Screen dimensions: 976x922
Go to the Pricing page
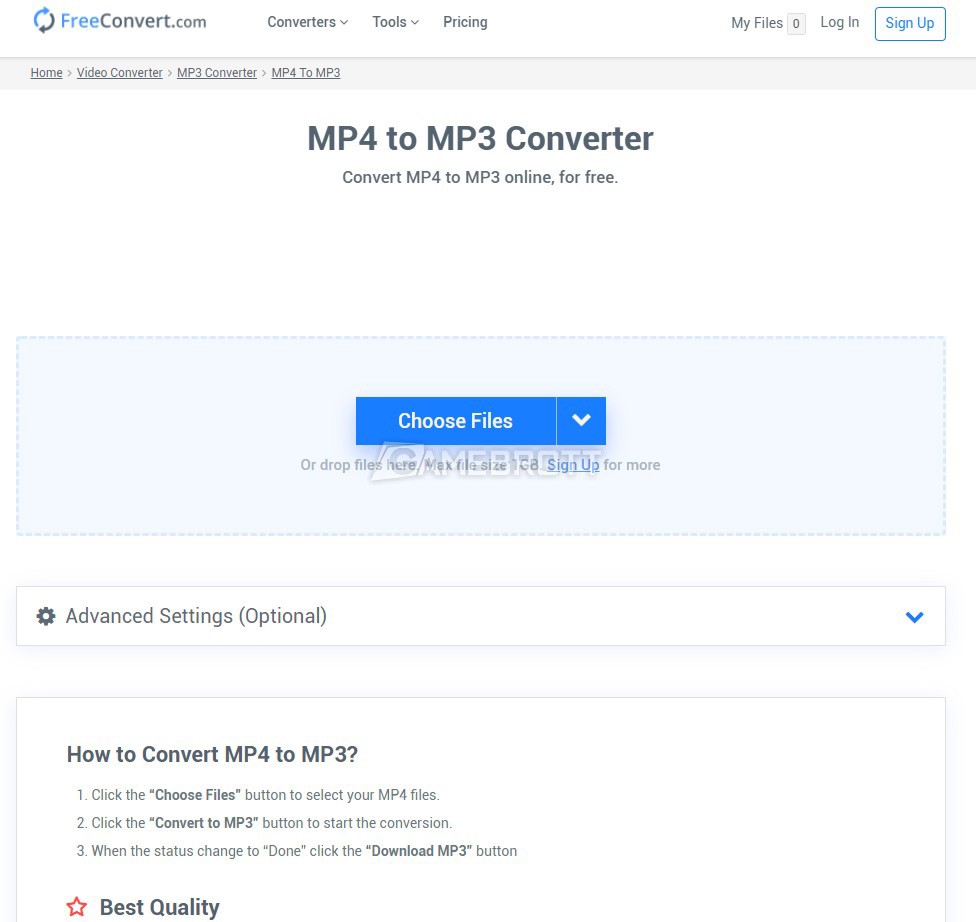[465, 22]
